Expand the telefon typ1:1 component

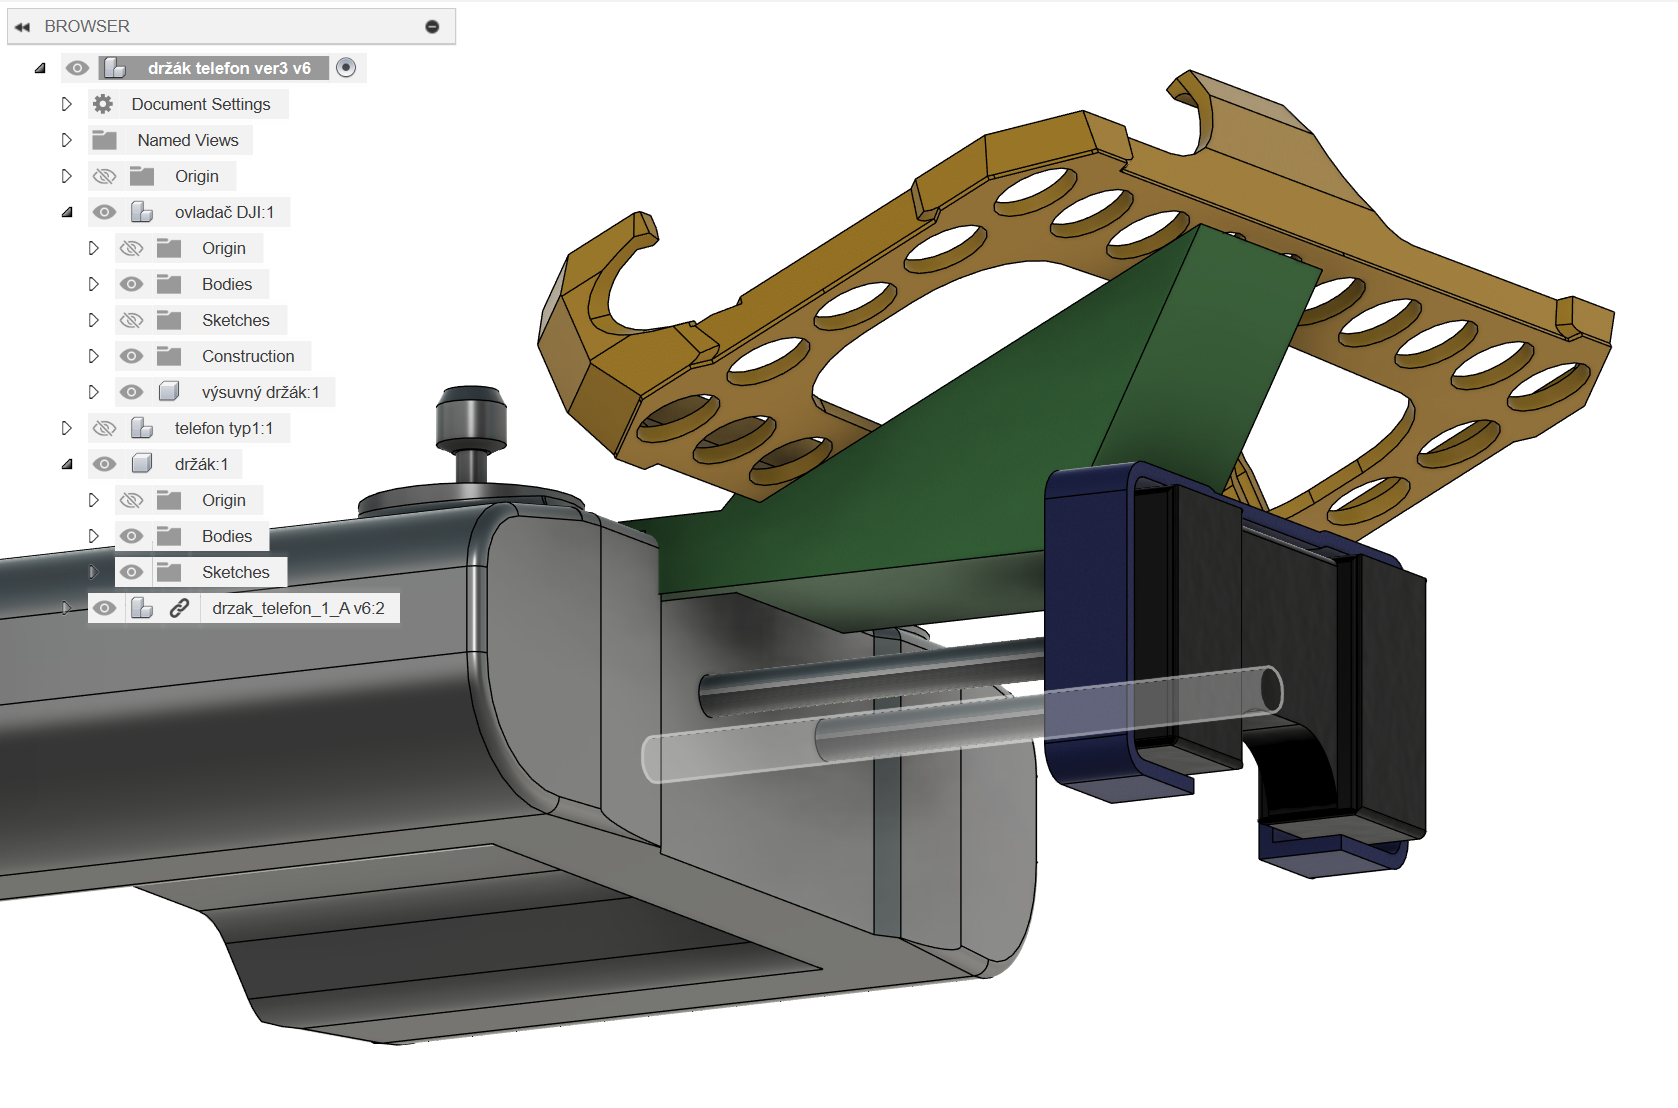click(67, 428)
